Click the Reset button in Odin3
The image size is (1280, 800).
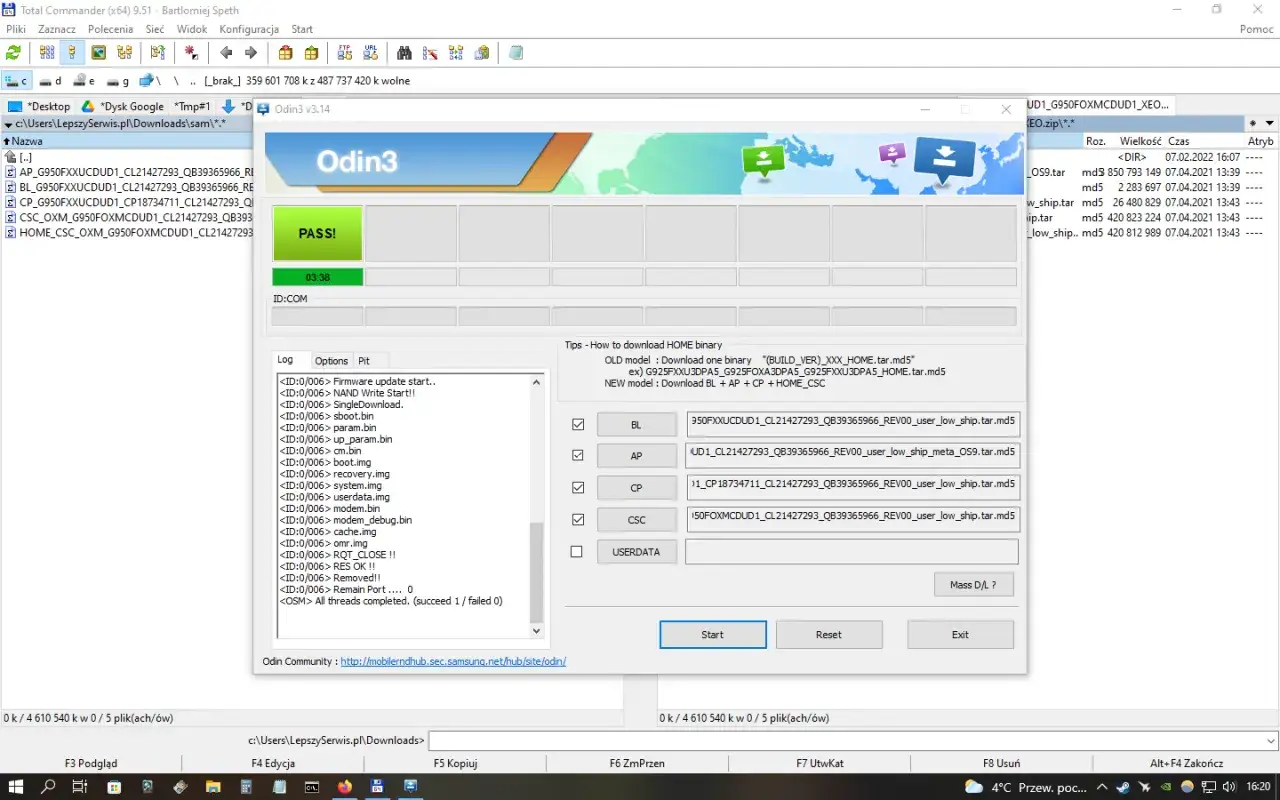click(829, 634)
